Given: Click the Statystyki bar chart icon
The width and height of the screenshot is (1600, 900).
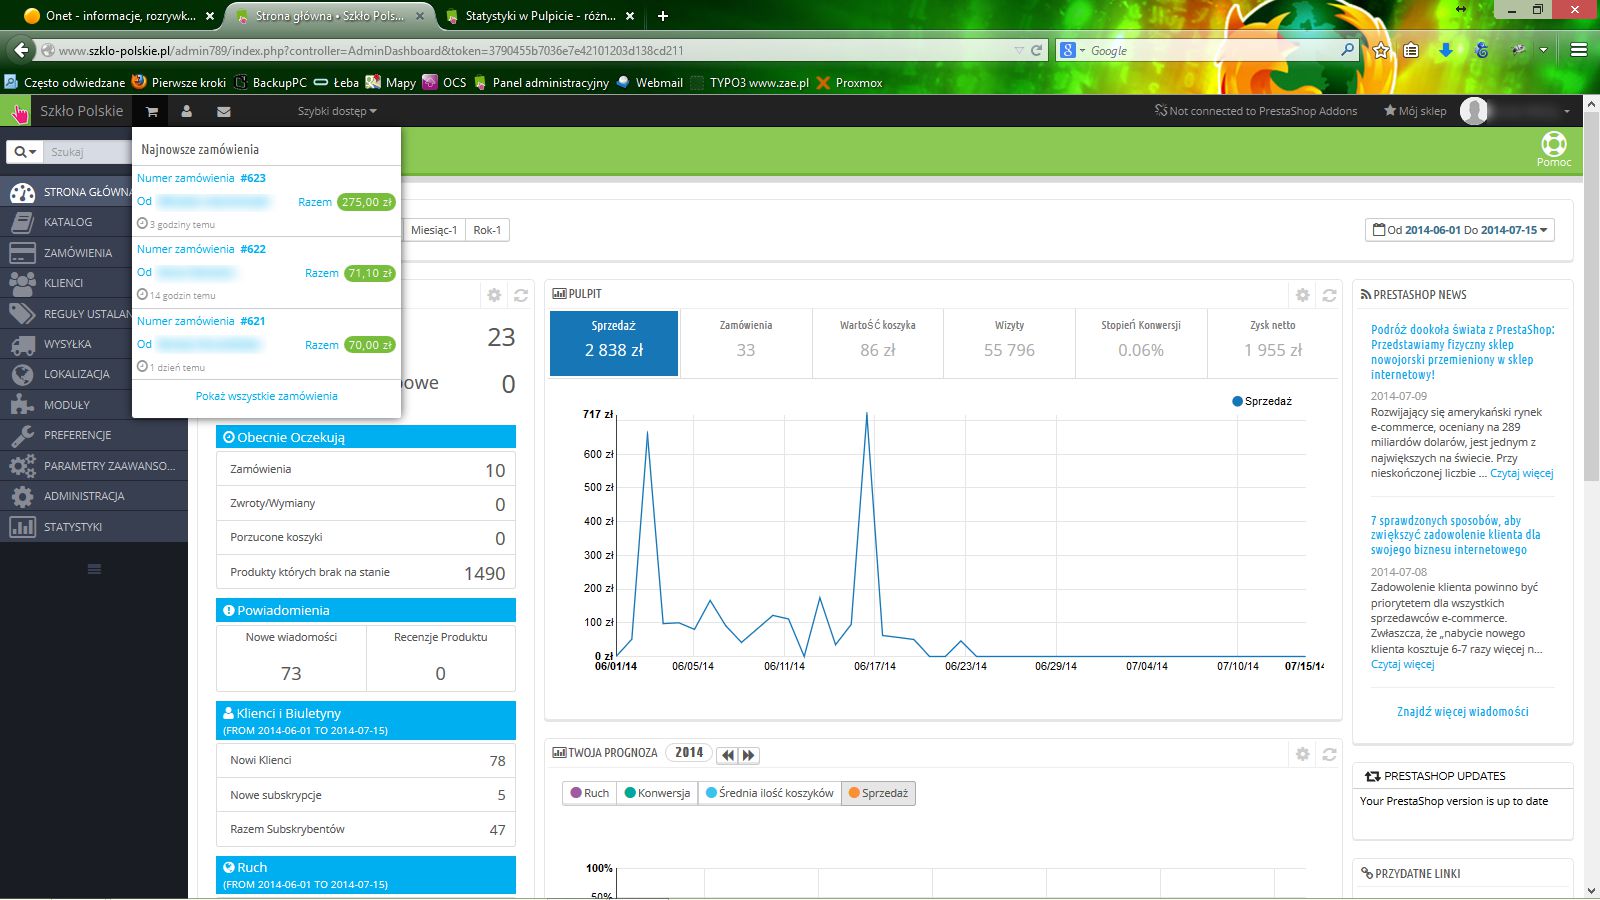Looking at the screenshot, I should point(22,527).
